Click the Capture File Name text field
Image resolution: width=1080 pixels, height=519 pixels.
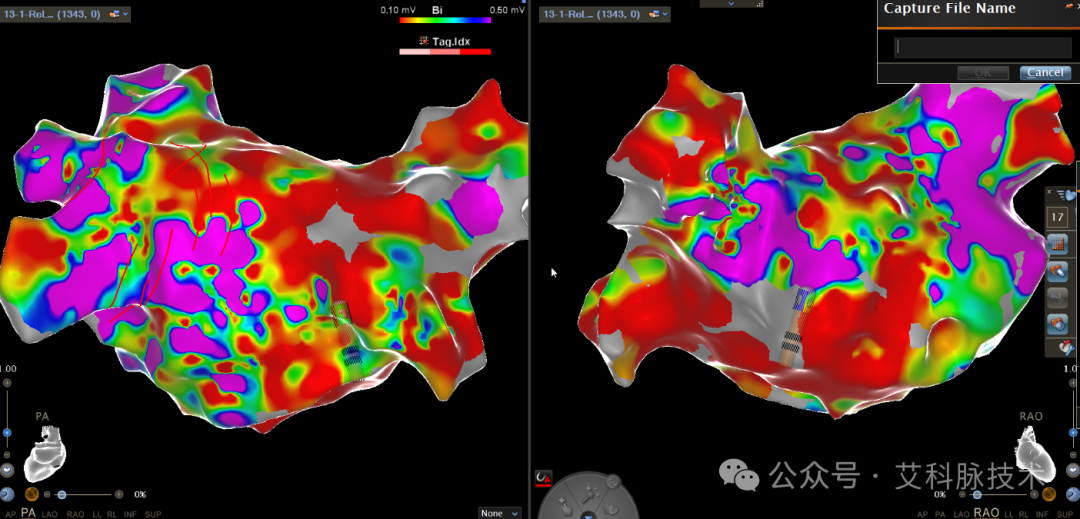pyautogui.click(x=983, y=47)
